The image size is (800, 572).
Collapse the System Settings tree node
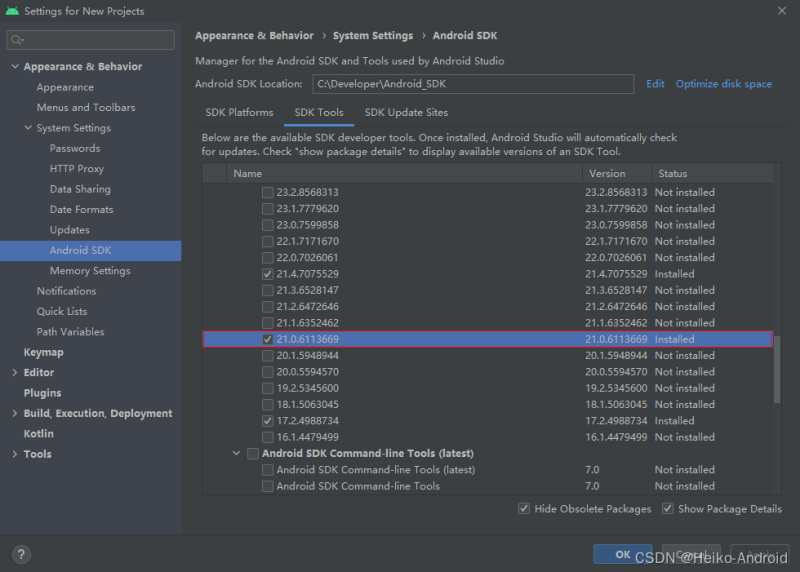coord(28,128)
